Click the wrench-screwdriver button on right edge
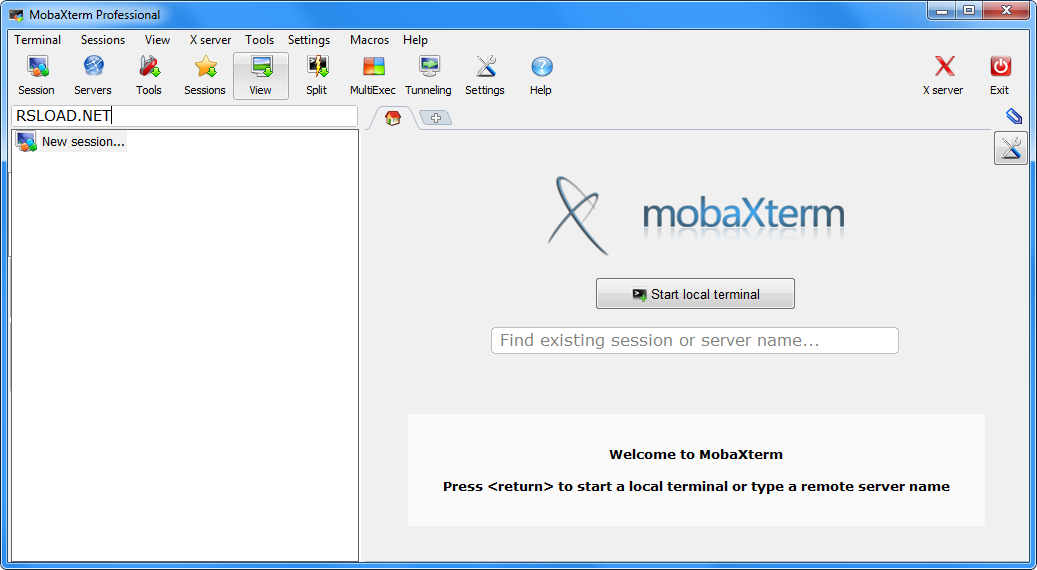 pyautogui.click(x=1011, y=147)
